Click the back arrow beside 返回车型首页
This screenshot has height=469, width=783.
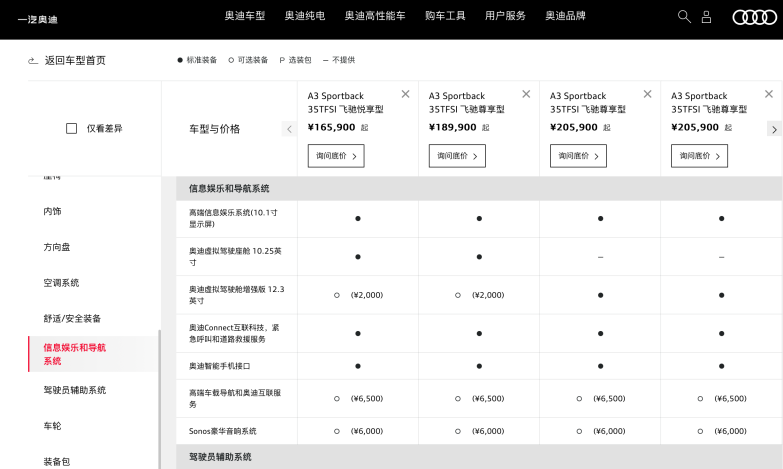tap(33, 60)
